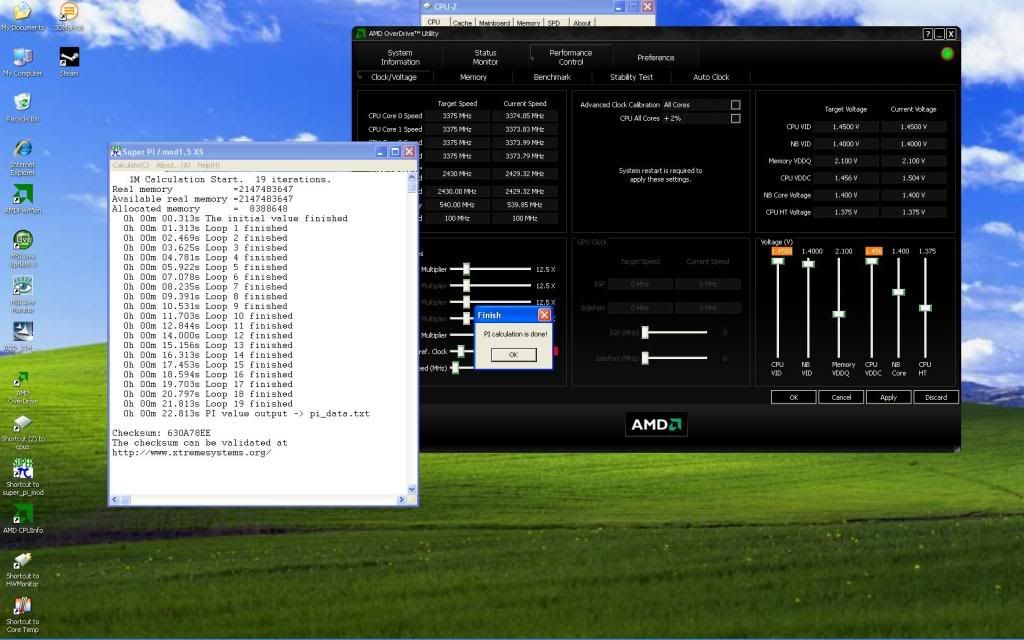Open the Recycle Bin icon

pos(22,108)
